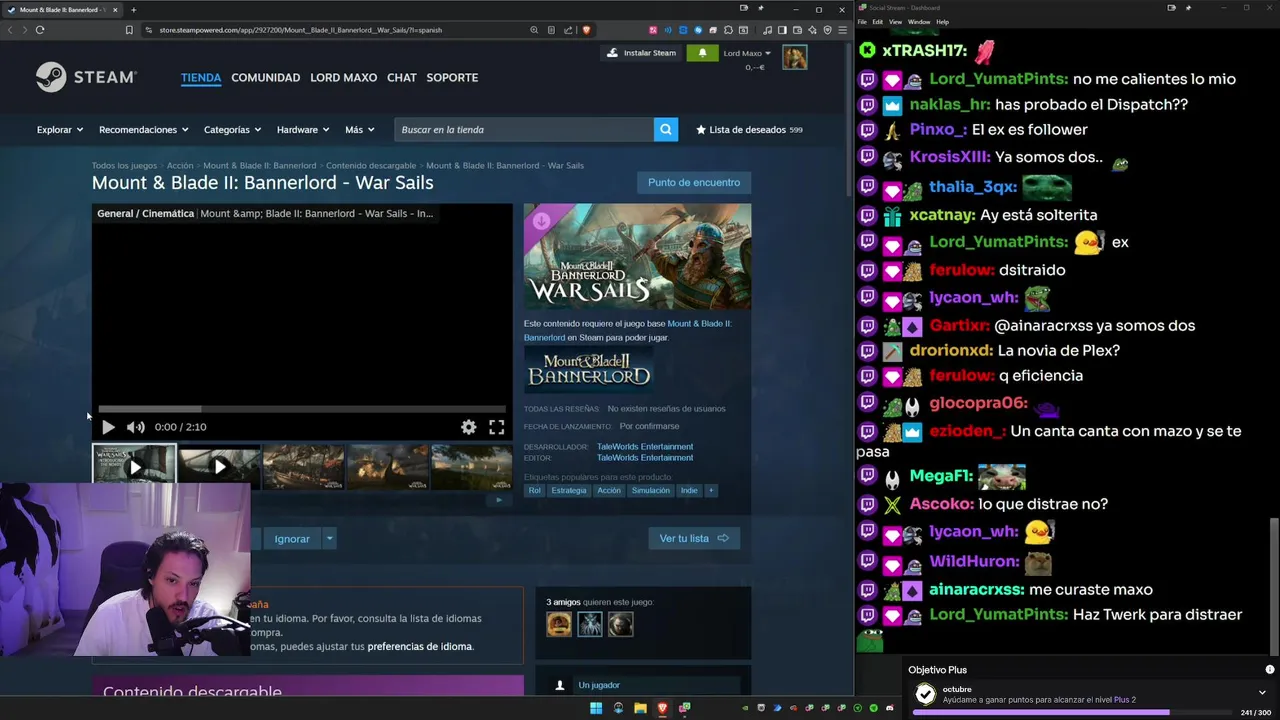Viewport: 1280px width, 720px height.
Task: Click the Simulación tag
Action: coord(651,491)
